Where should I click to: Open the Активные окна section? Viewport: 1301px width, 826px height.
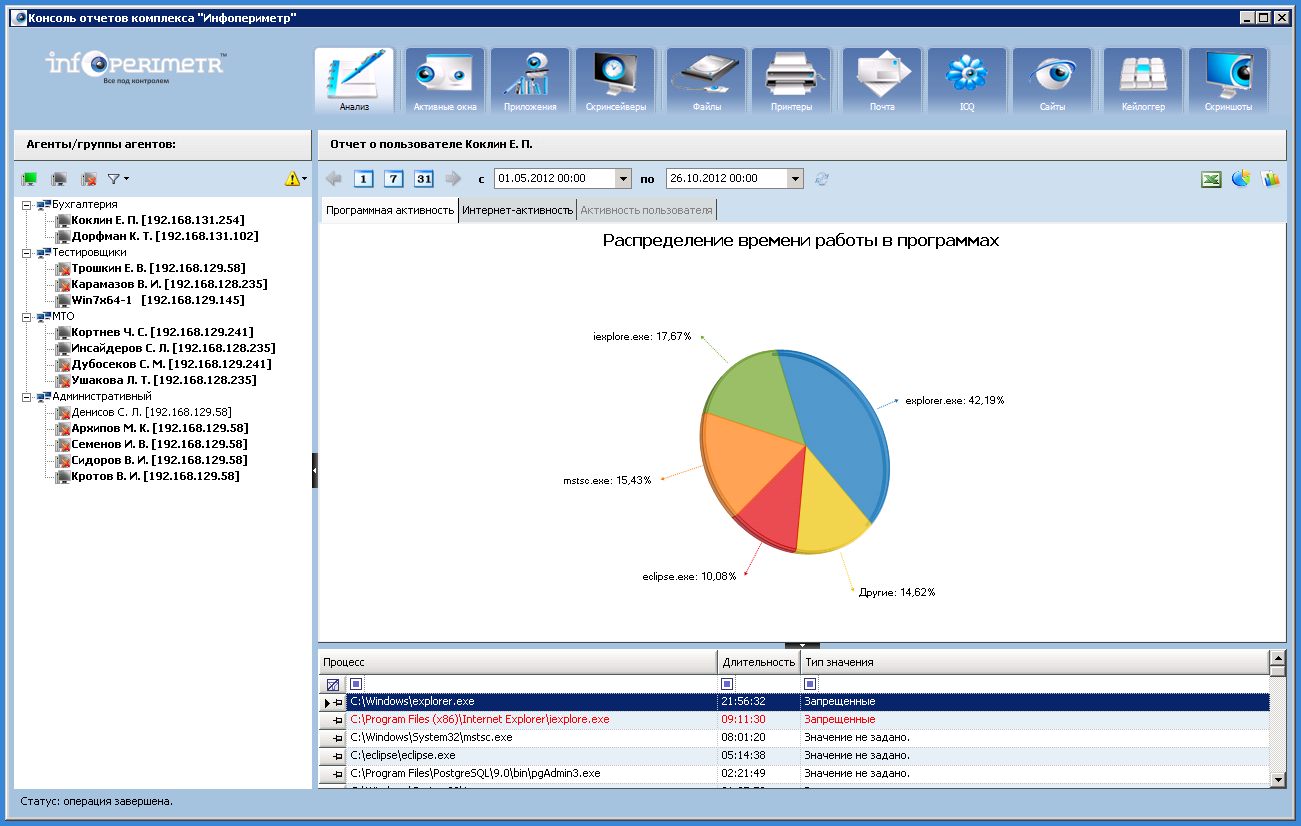(x=445, y=81)
